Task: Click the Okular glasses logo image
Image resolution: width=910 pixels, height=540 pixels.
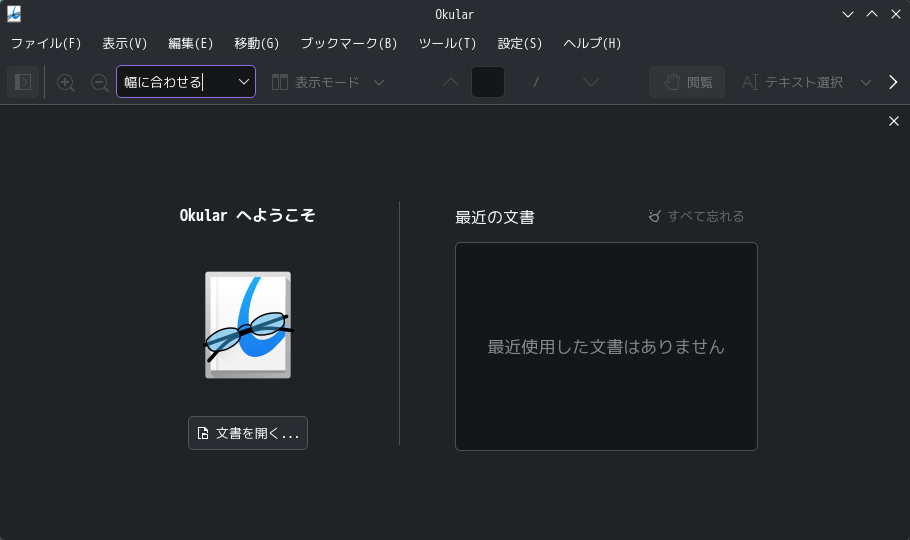Action: pyautogui.click(x=248, y=325)
